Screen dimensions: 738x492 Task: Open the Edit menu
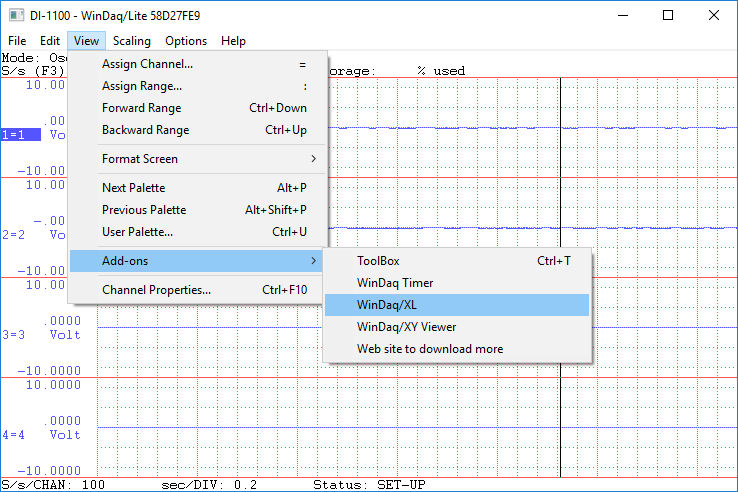click(49, 41)
